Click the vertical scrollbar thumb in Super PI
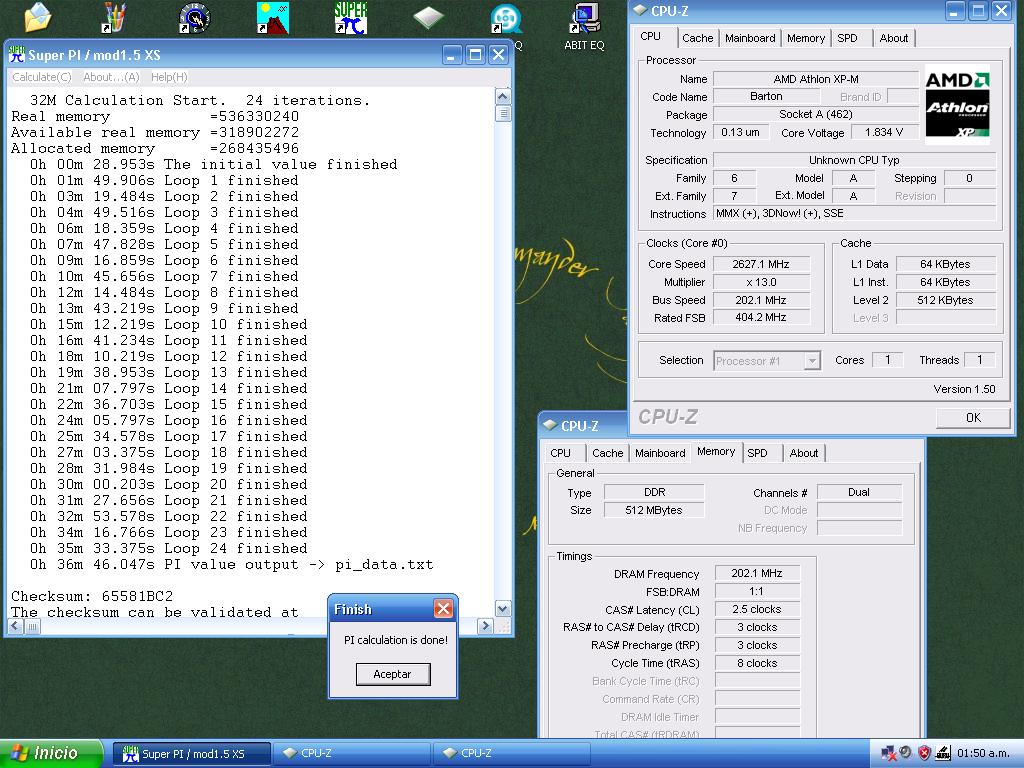This screenshot has height=768, width=1024. point(503,113)
